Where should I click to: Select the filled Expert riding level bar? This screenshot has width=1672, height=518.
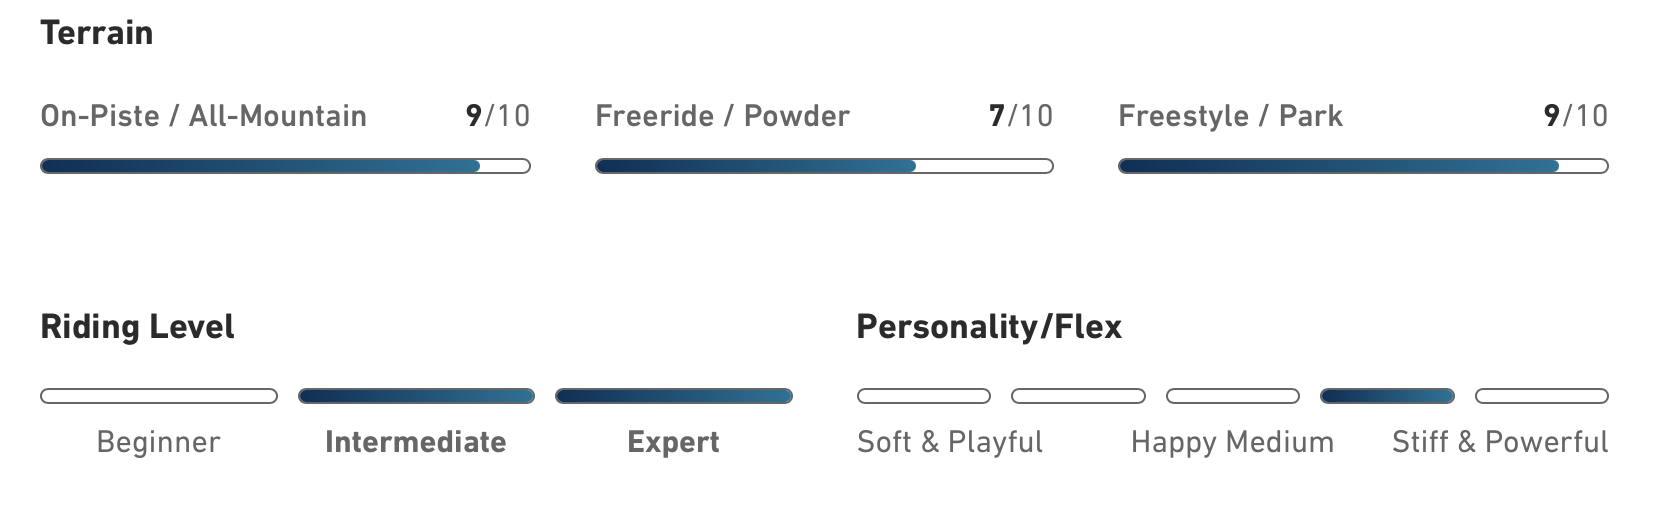674,396
